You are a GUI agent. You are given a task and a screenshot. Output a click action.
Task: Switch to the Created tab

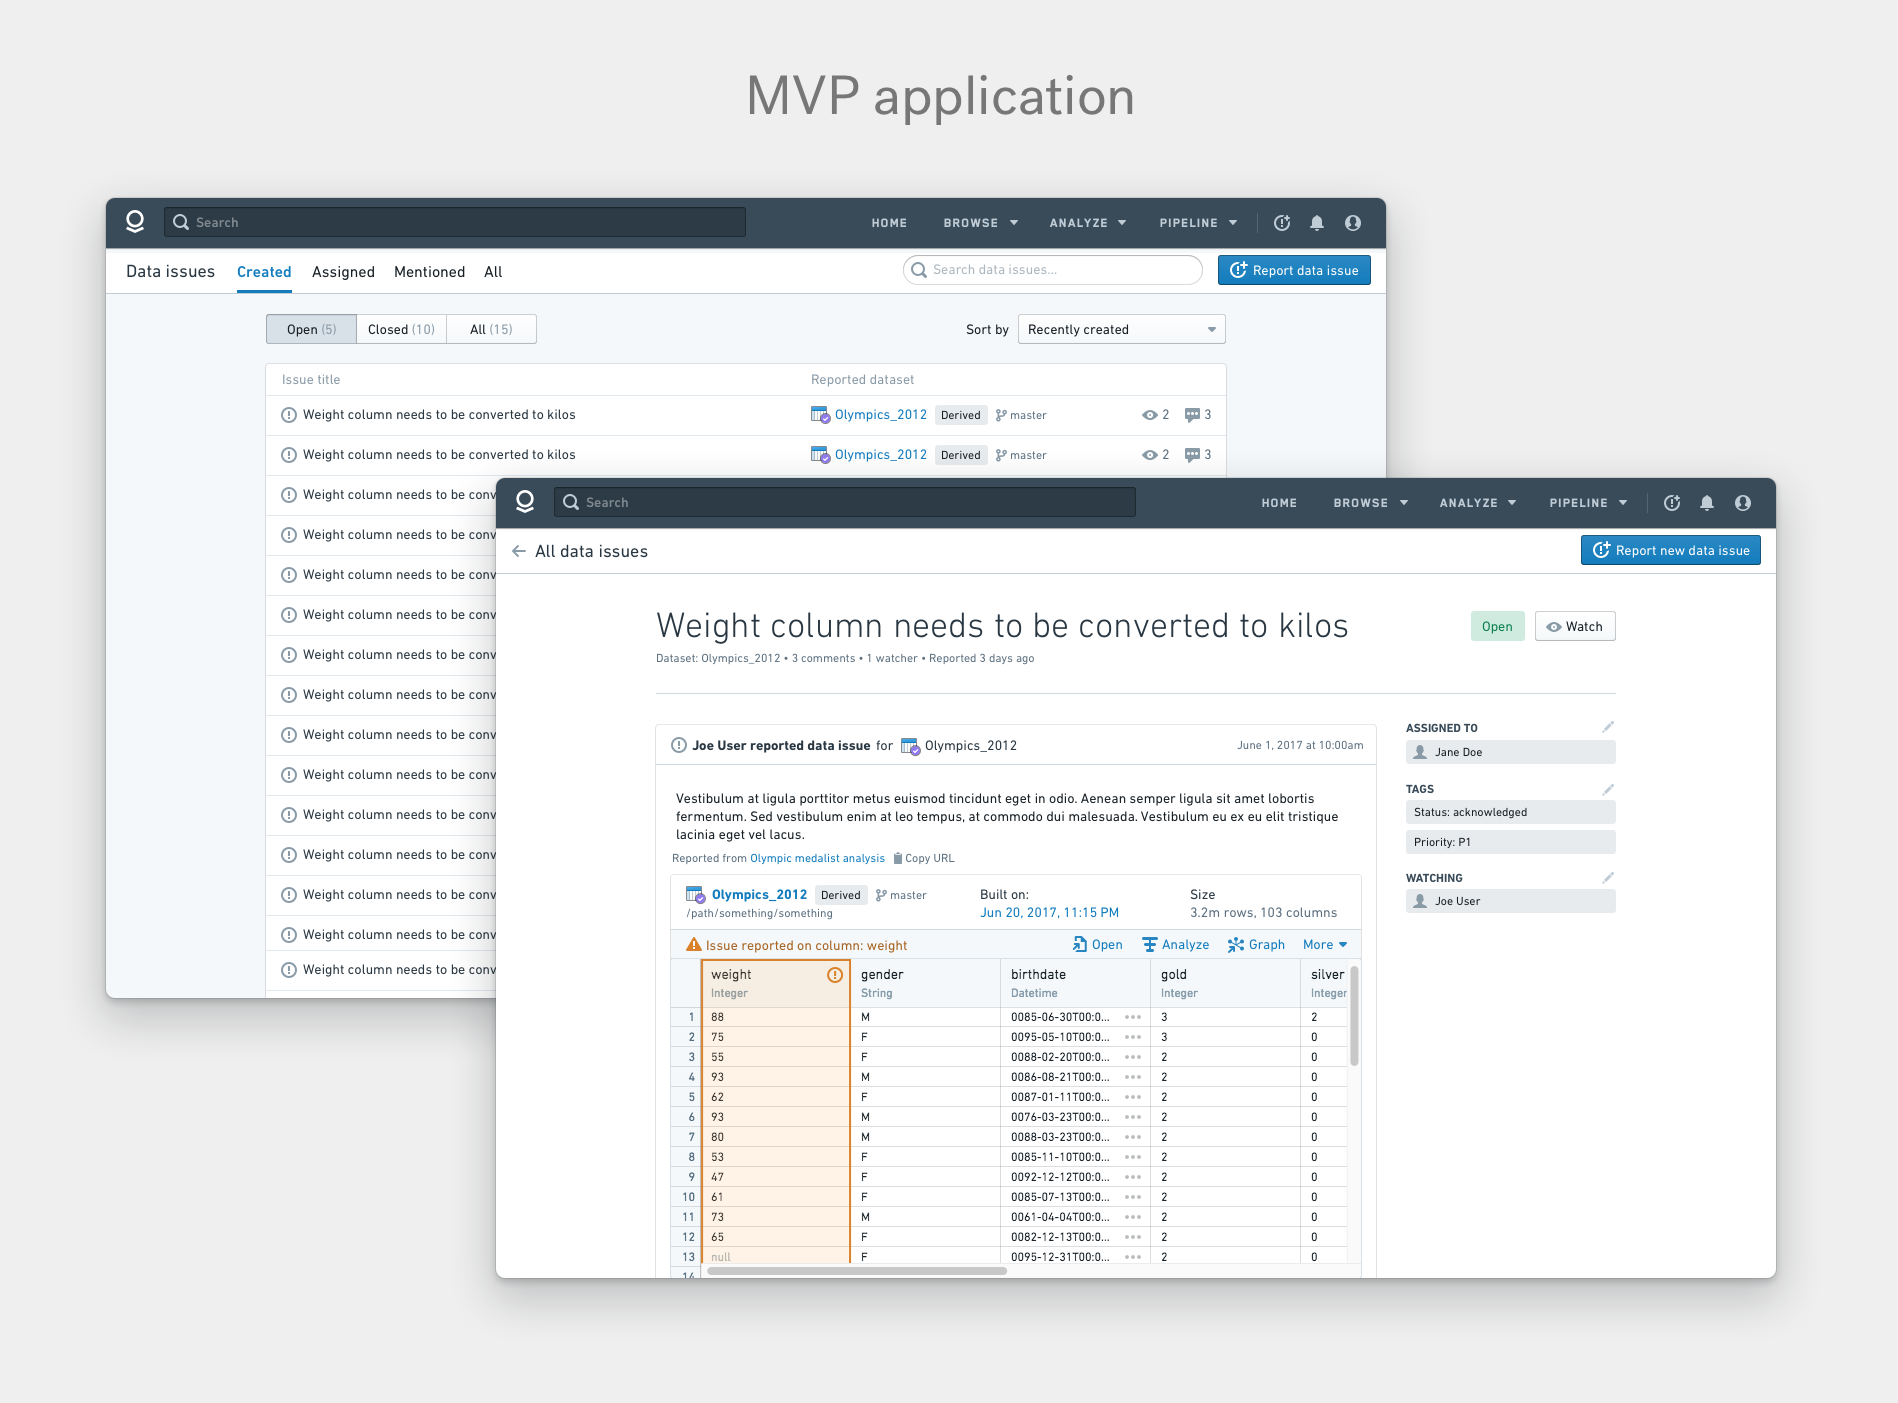pyautogui.click(x=264, y=272)
